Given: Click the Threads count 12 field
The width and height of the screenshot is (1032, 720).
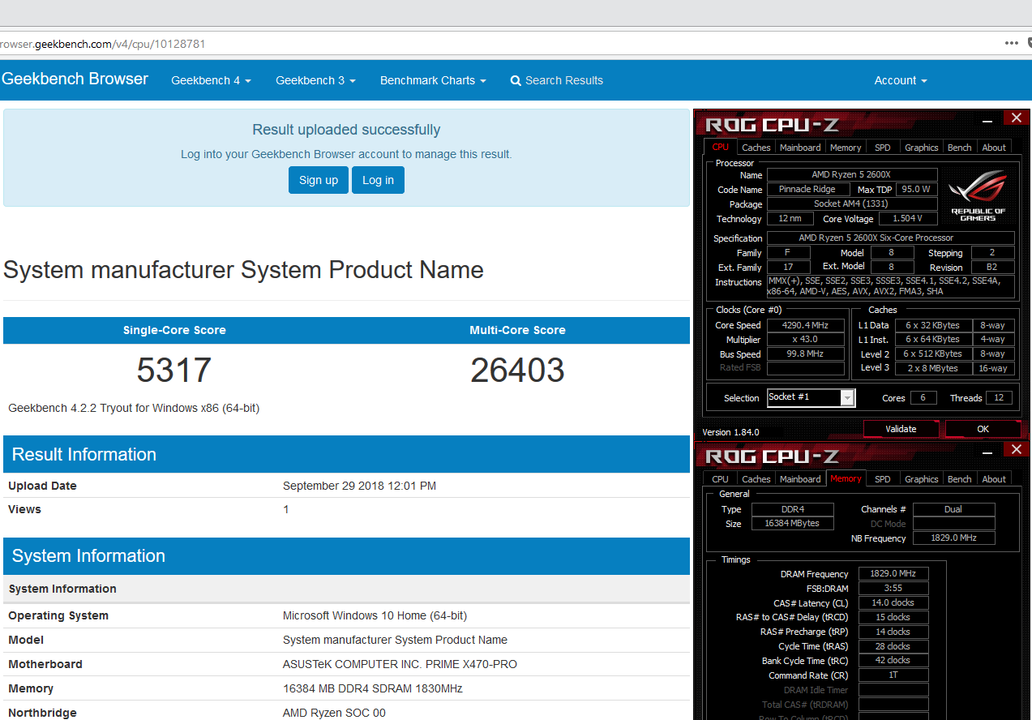Looking at the screenshot, I should (x=998, y=398).
